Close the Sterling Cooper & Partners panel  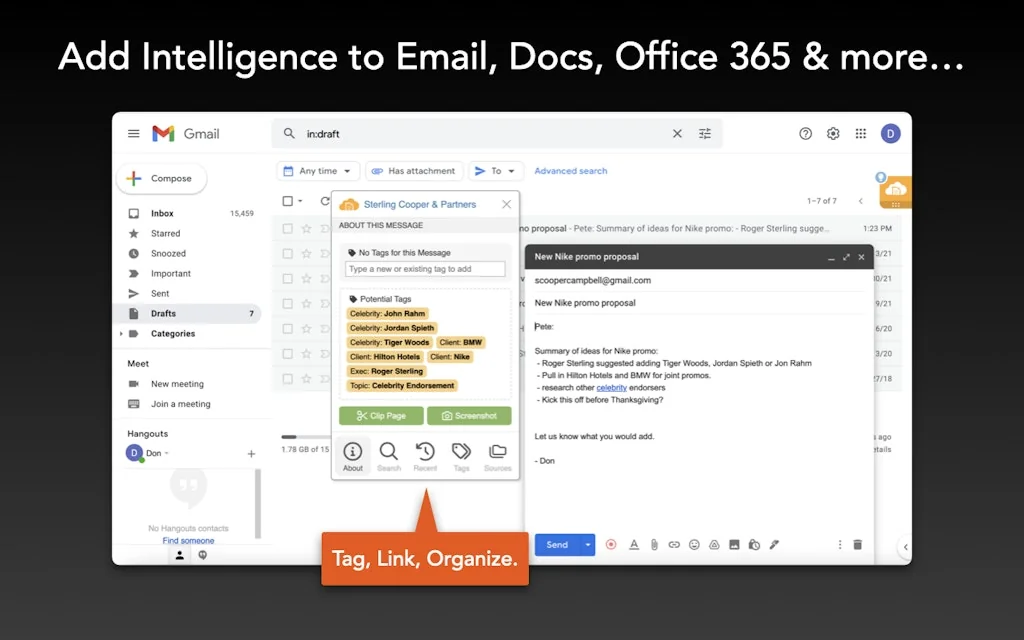(507, 204)
